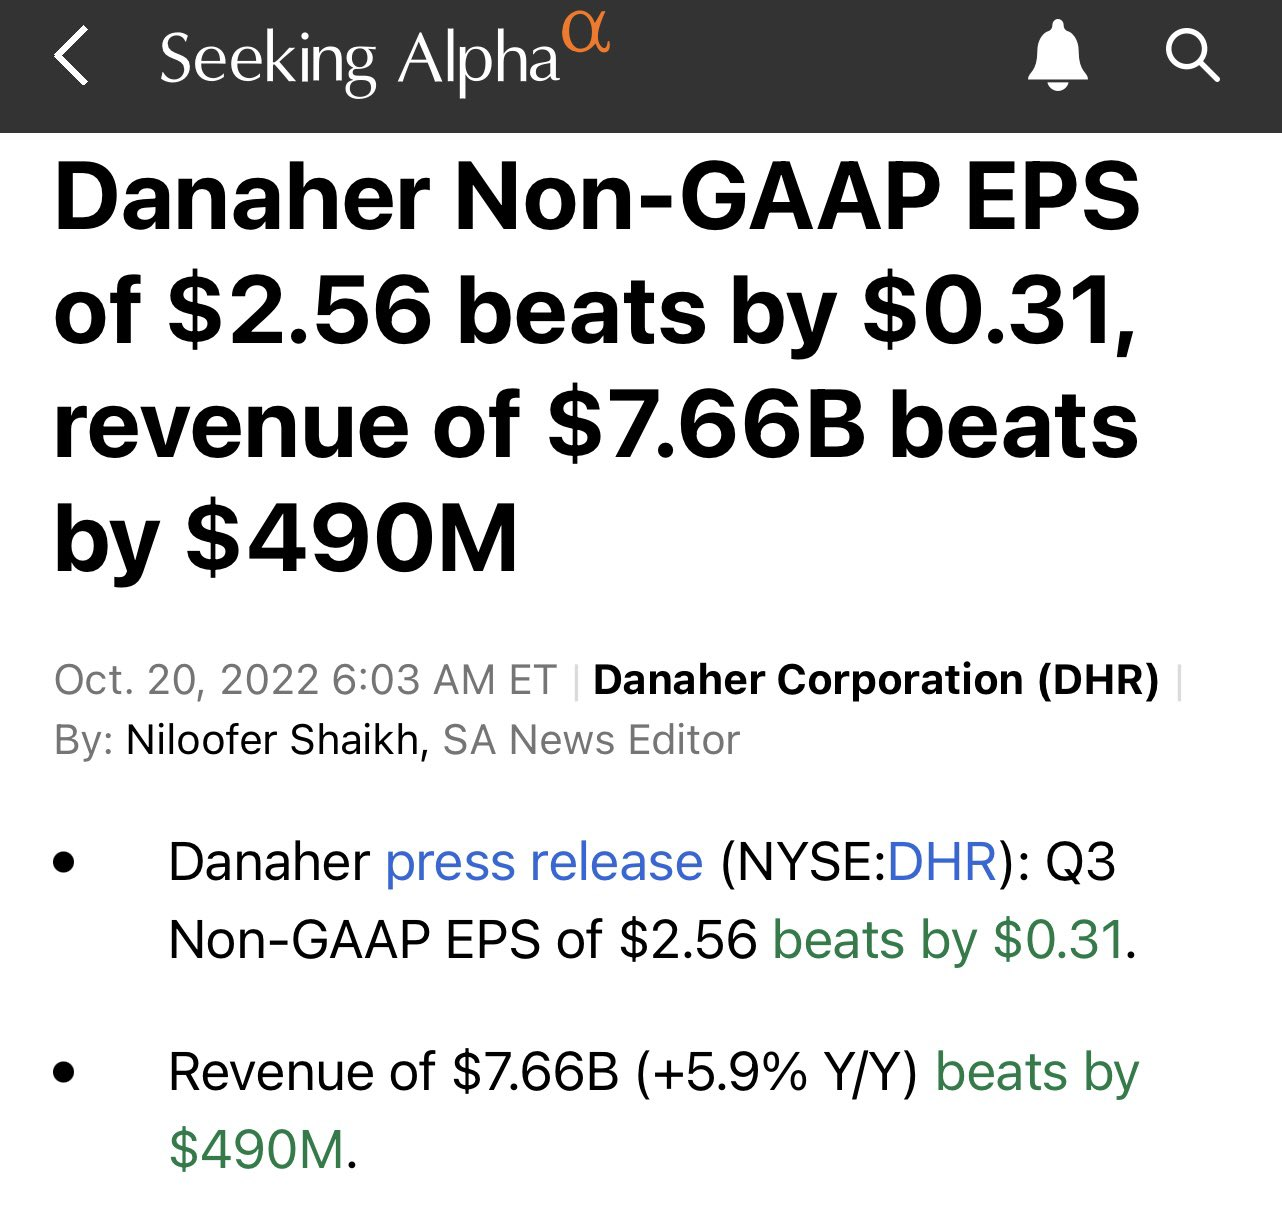Viewport: 1282px width, 1214px height.
Task: Open the Danaher press release link
Action: 544,862
